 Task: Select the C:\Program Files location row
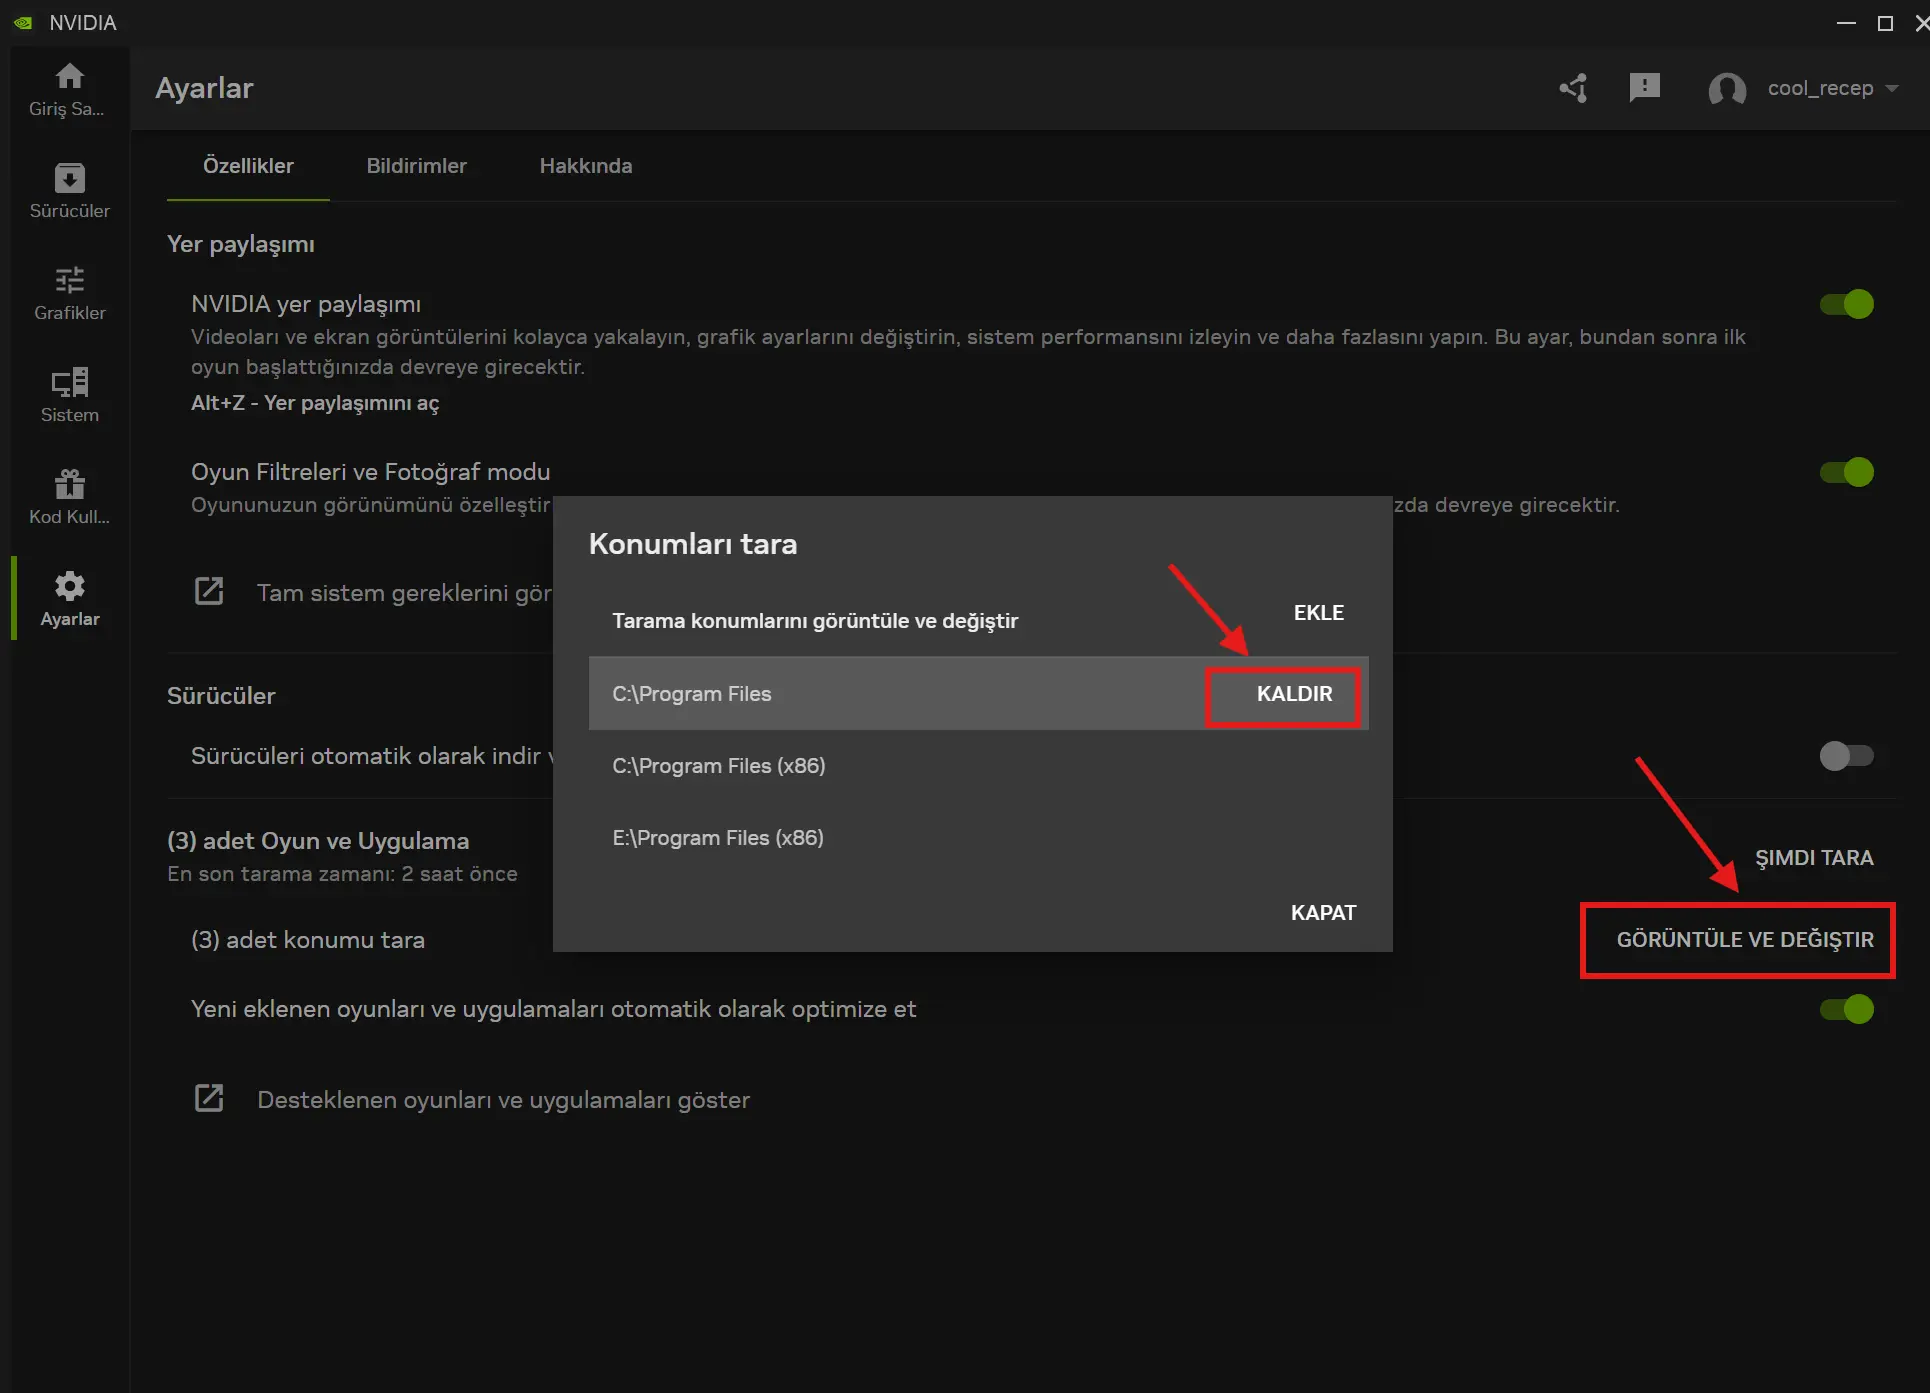click(978, 694)
